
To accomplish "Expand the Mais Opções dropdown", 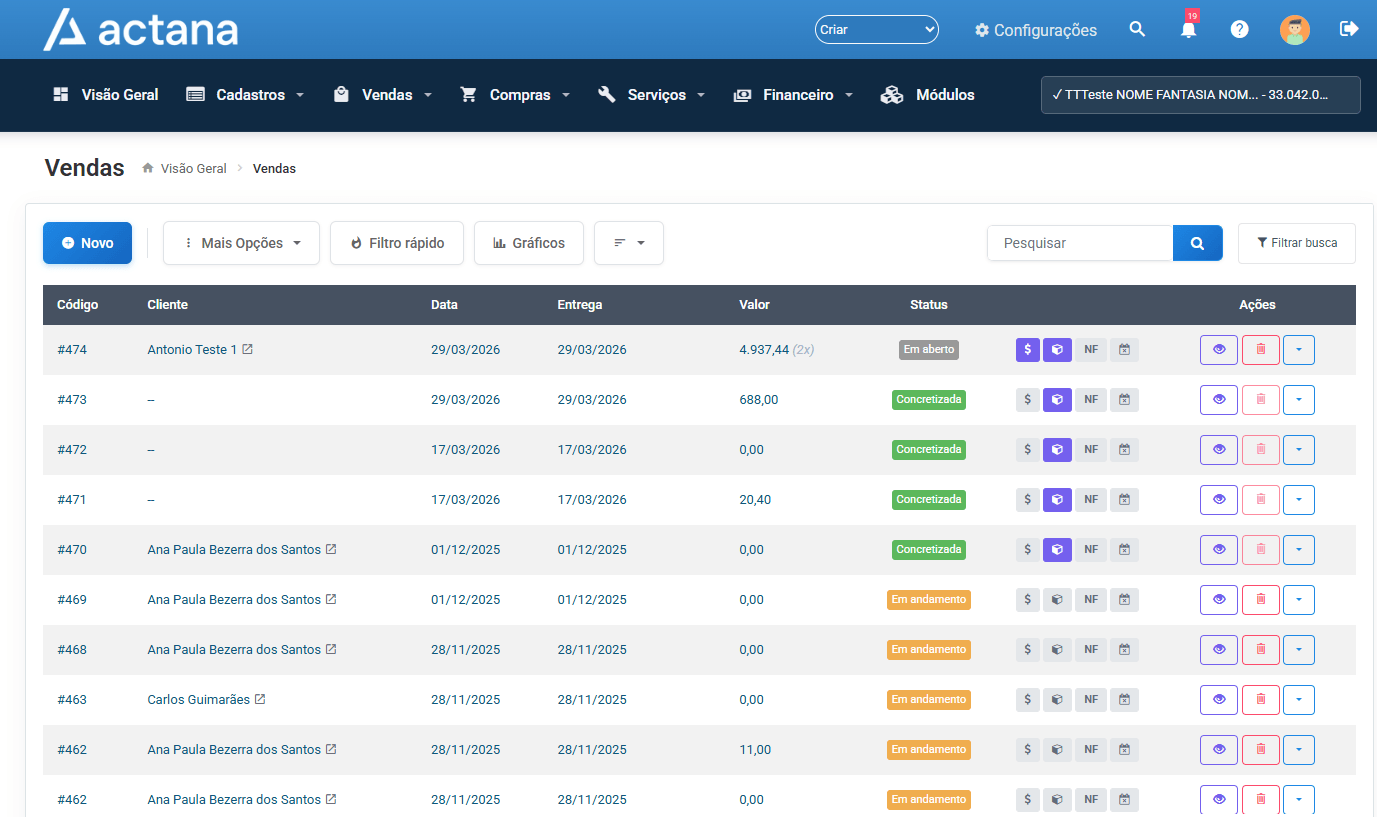I will [241, 243].
